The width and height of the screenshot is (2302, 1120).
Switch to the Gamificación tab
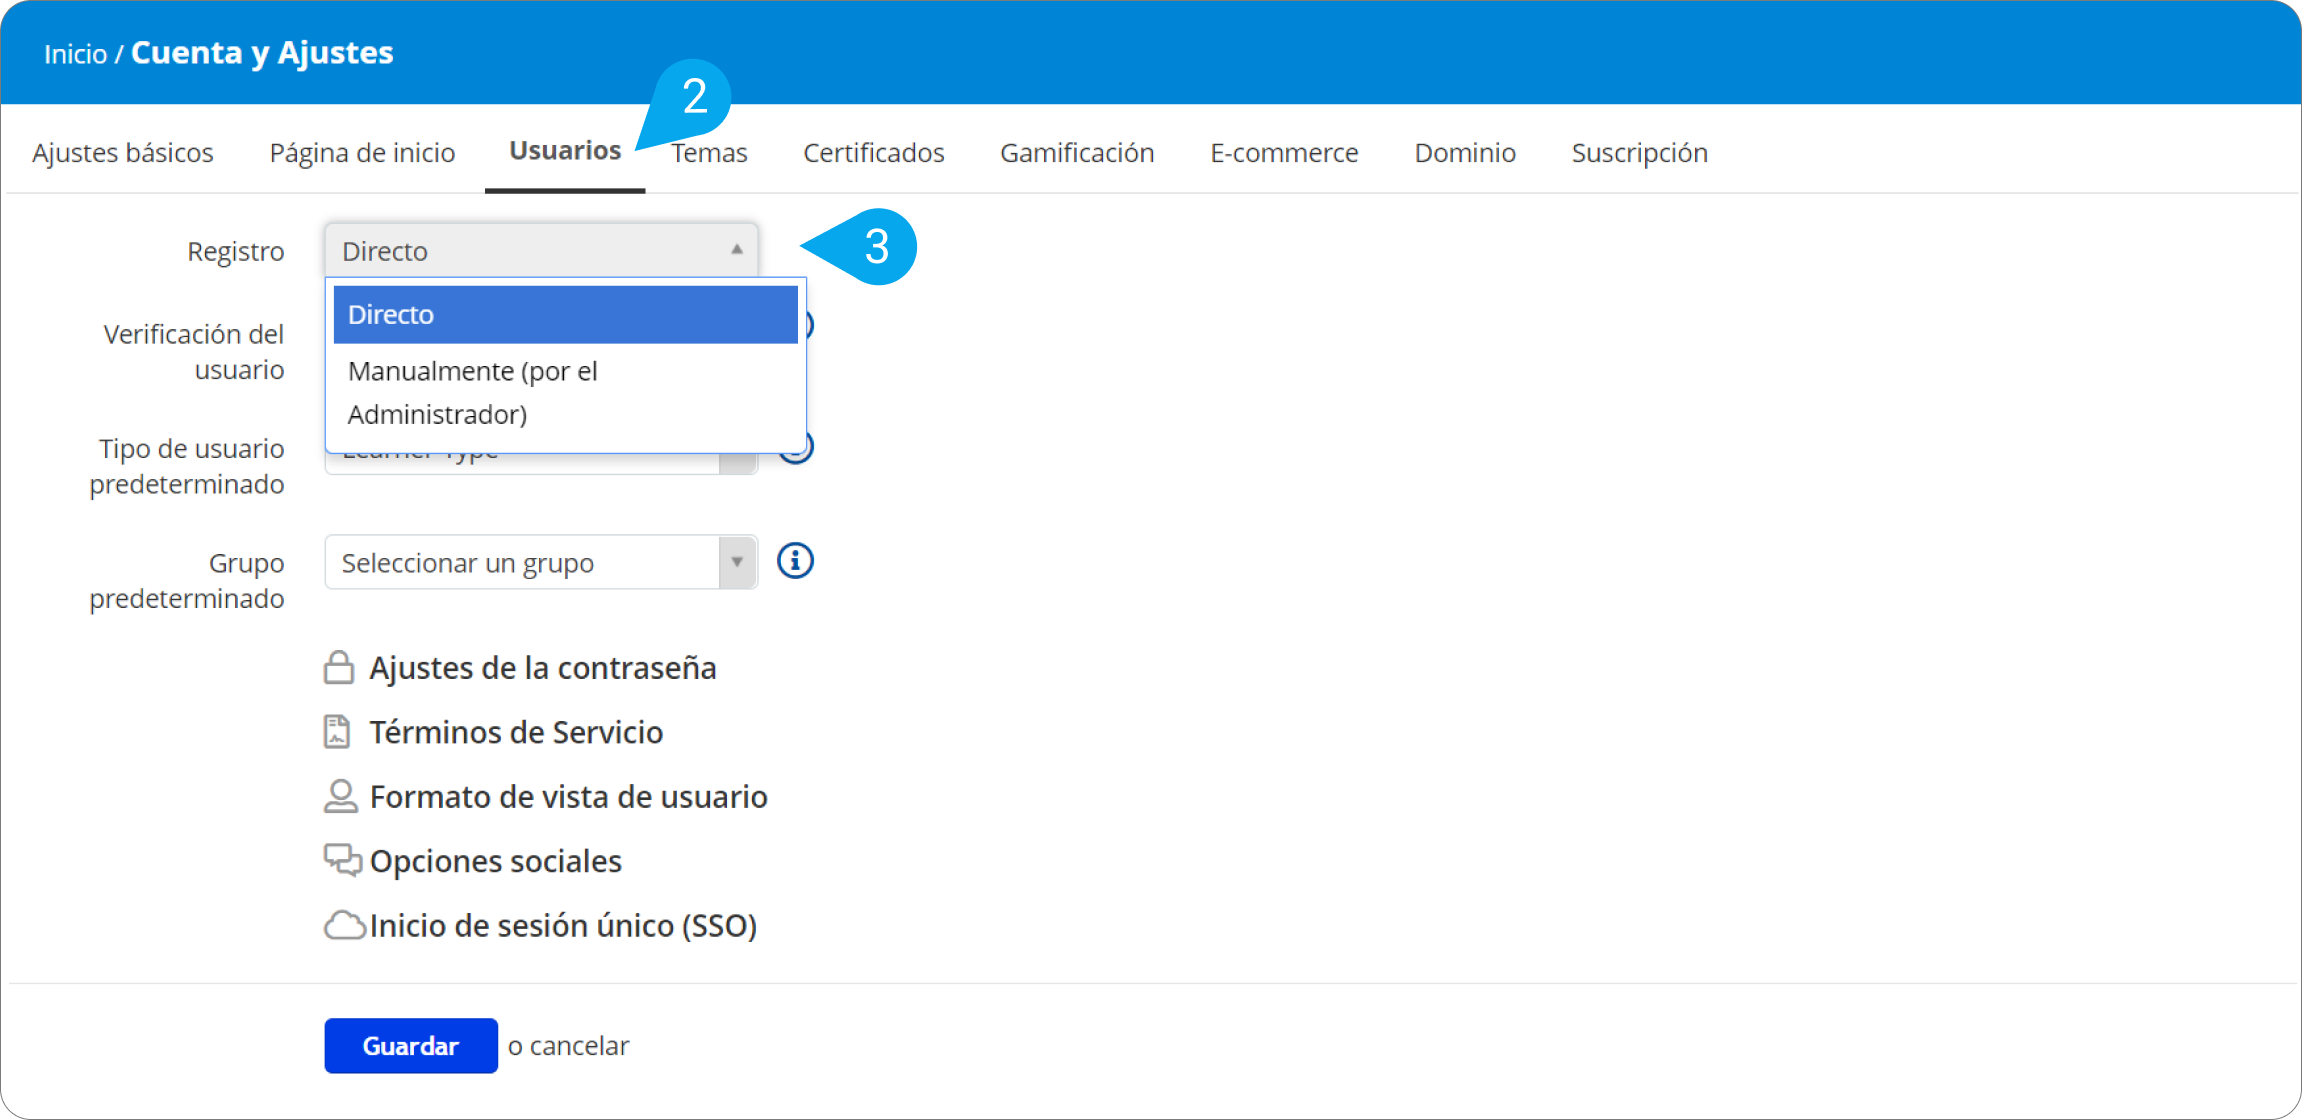(1077, 153)
